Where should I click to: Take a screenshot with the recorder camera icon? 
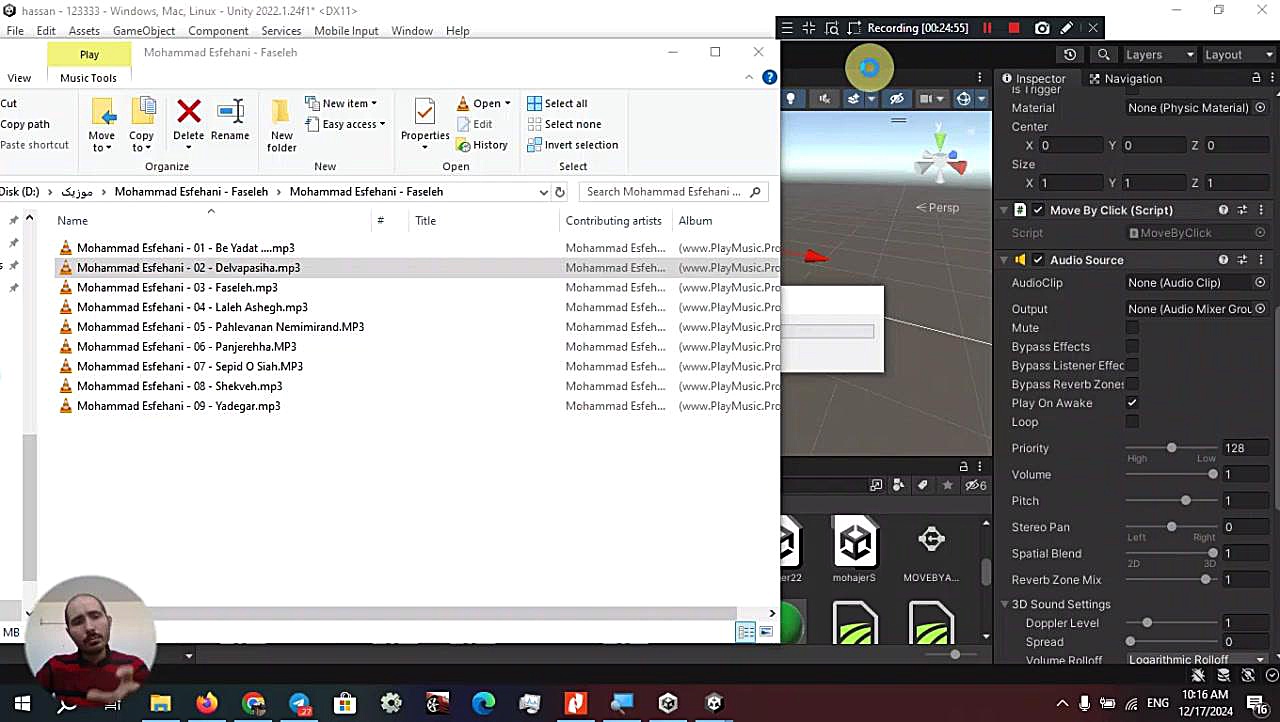pyautogui.click(x=1042, y=28)
